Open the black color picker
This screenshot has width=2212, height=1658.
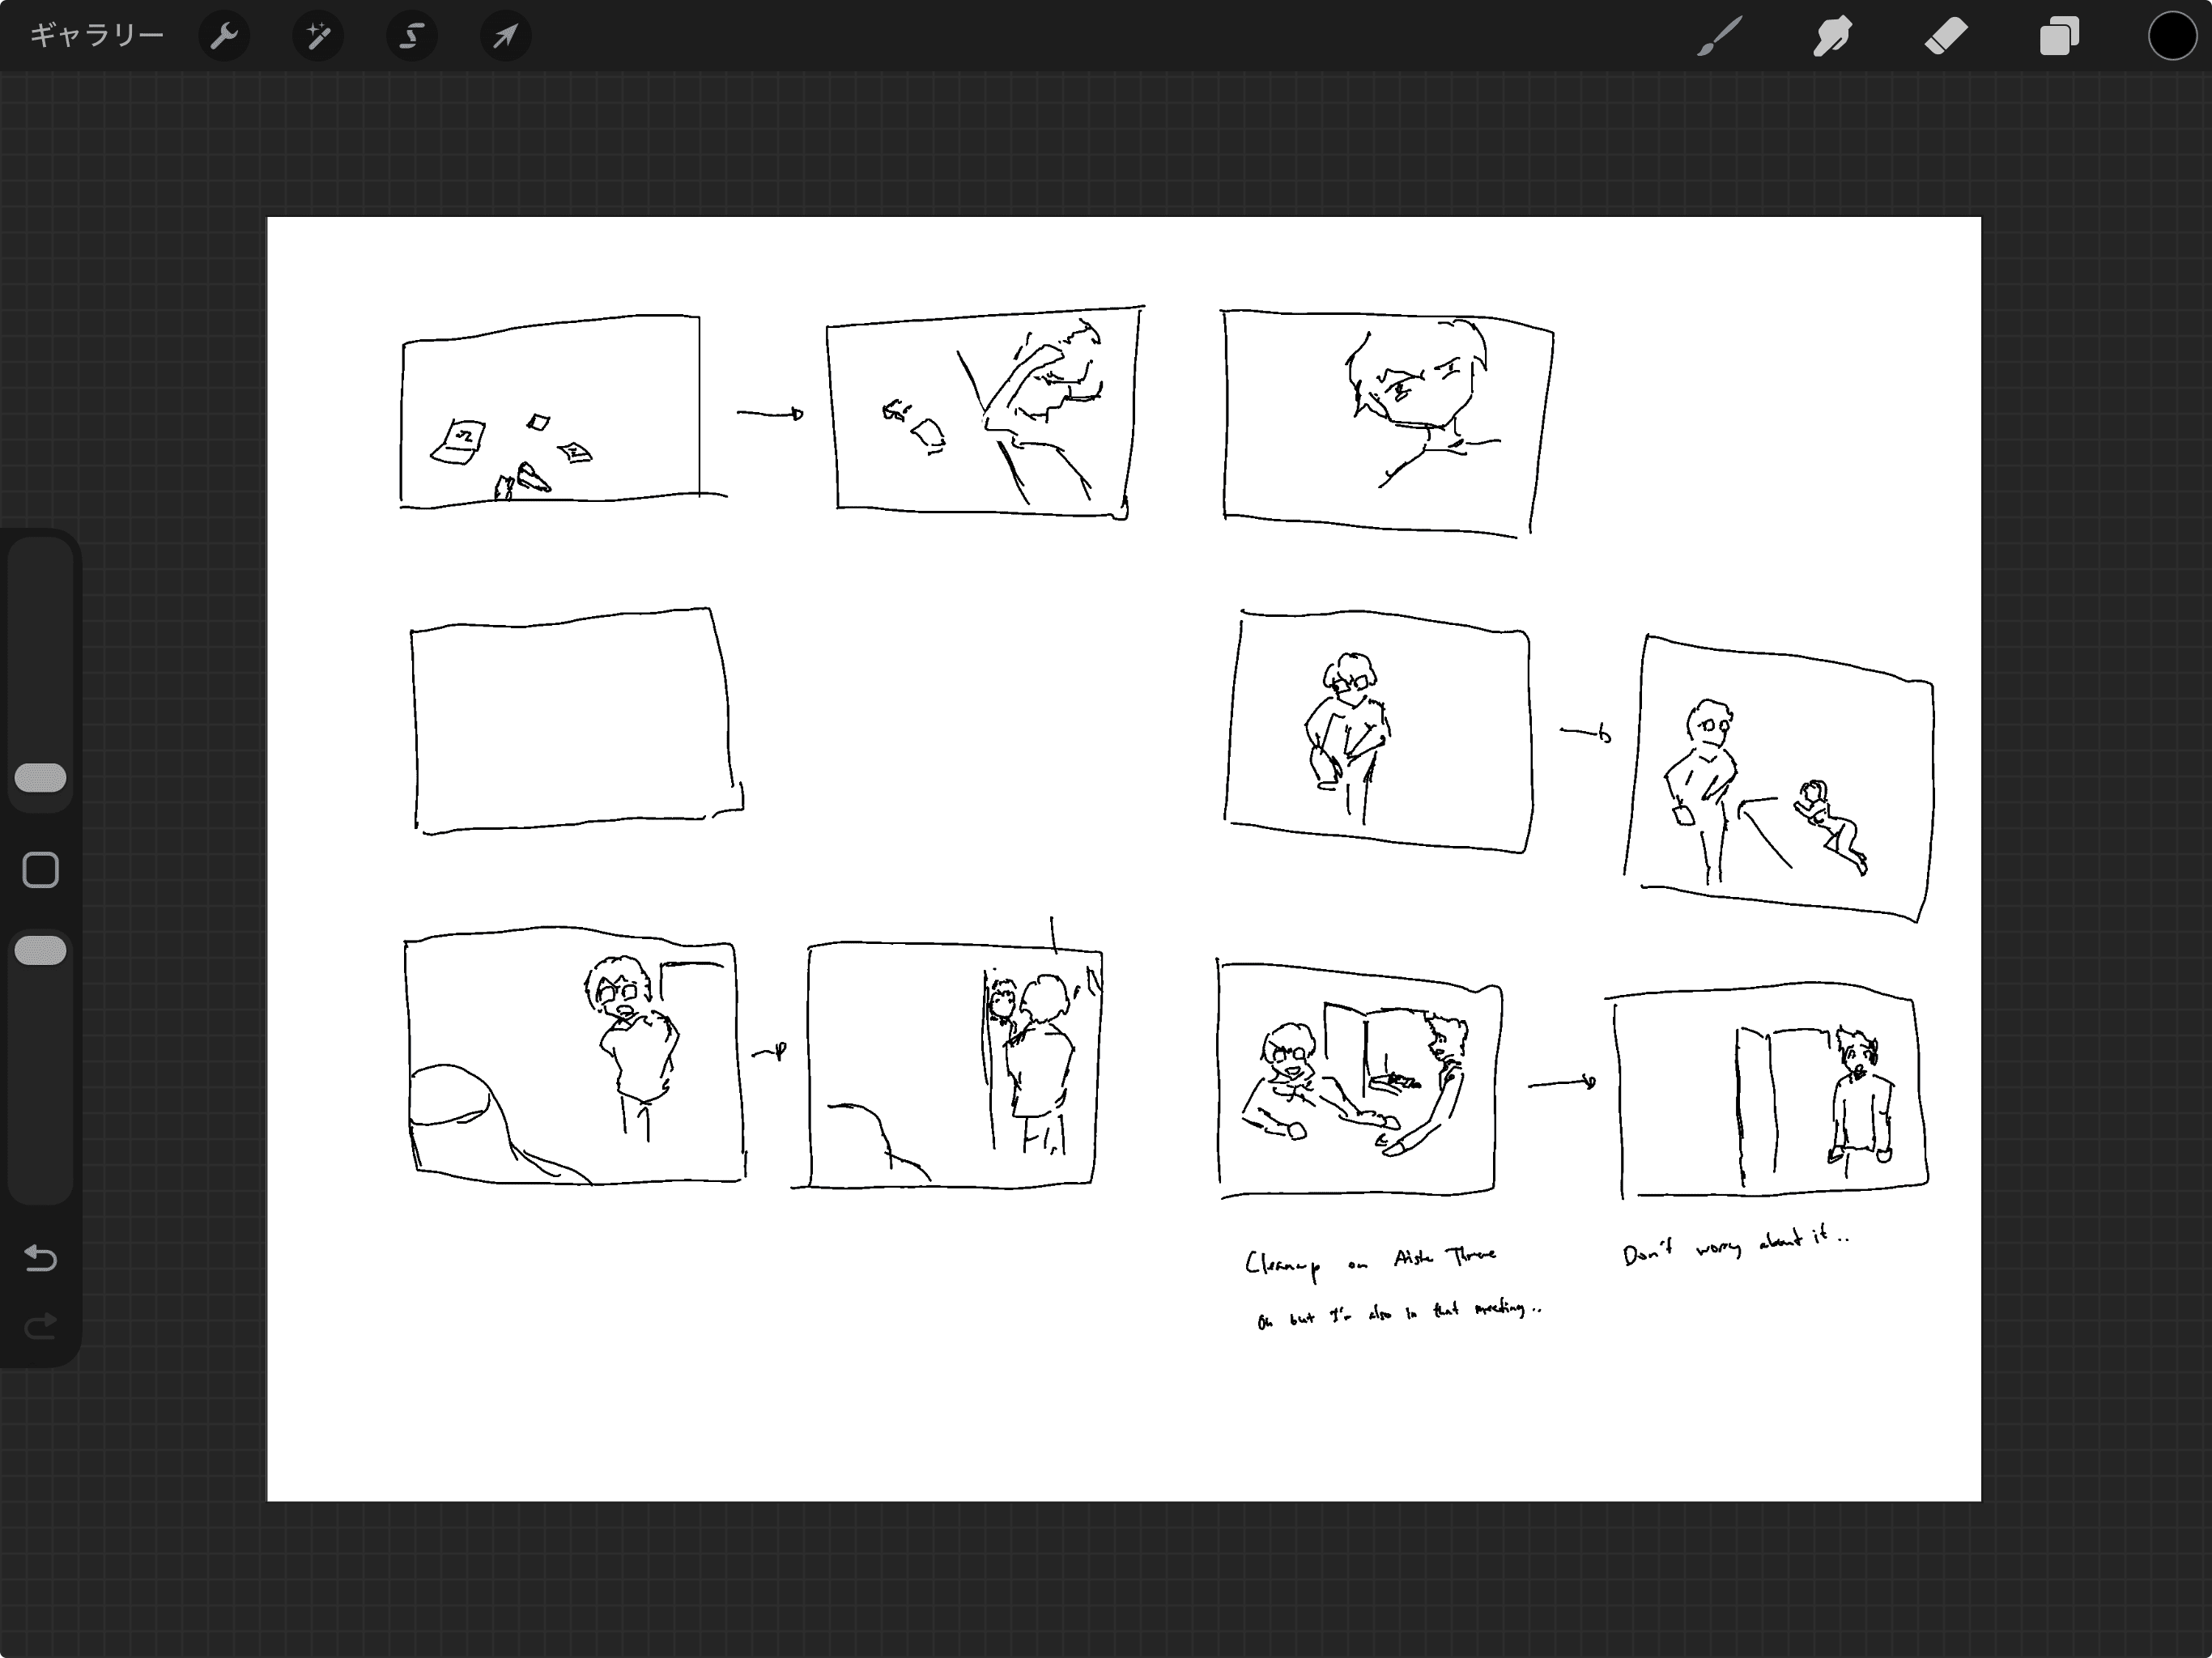point(2172,37)
